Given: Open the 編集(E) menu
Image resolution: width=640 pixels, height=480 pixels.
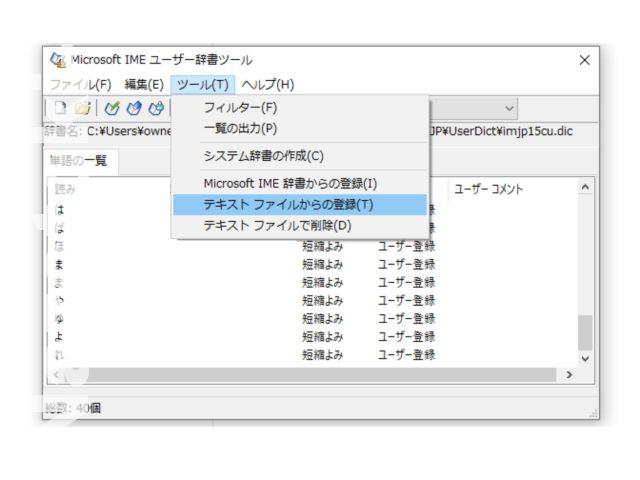Looking at the screenshot, I should [143, 84].
